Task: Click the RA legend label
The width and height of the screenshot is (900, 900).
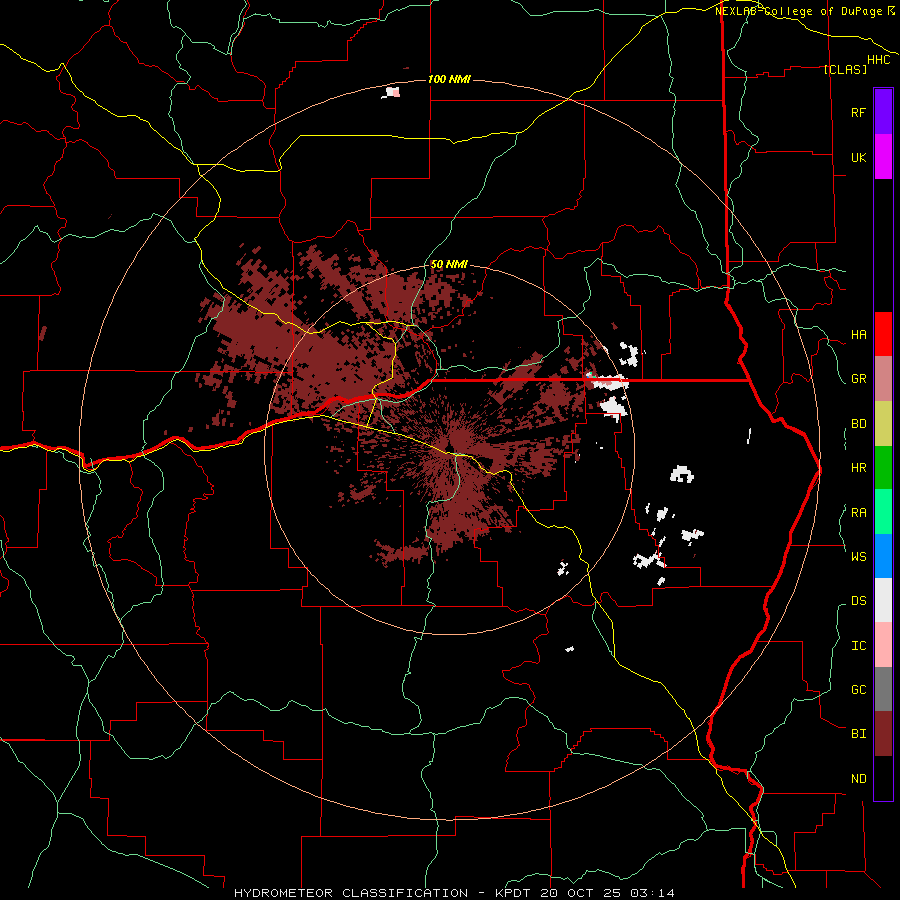Action: 858,513
